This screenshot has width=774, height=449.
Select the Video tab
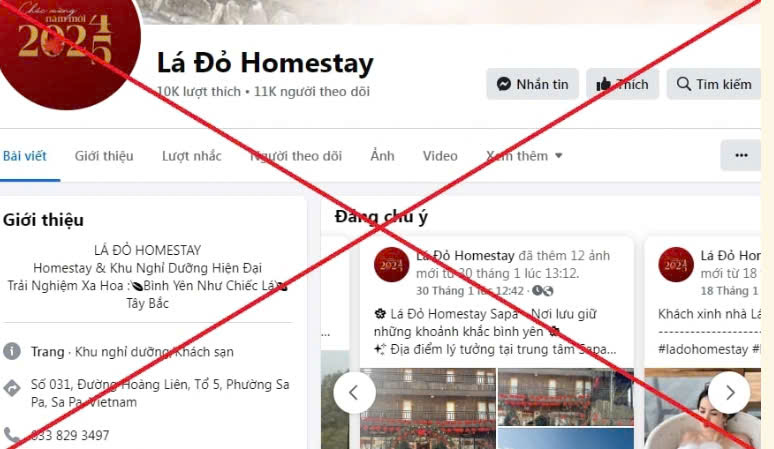tap(440, 156)
